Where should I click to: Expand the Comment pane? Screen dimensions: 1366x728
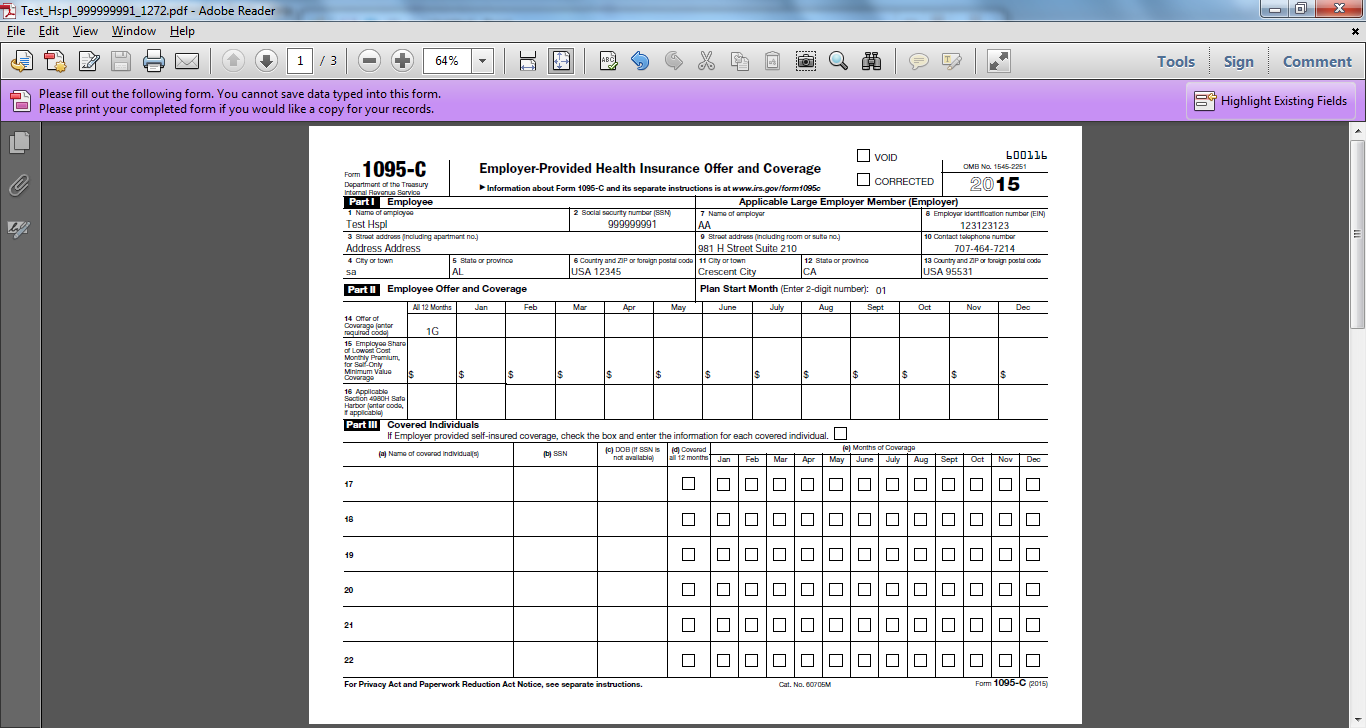point(1317,61)
